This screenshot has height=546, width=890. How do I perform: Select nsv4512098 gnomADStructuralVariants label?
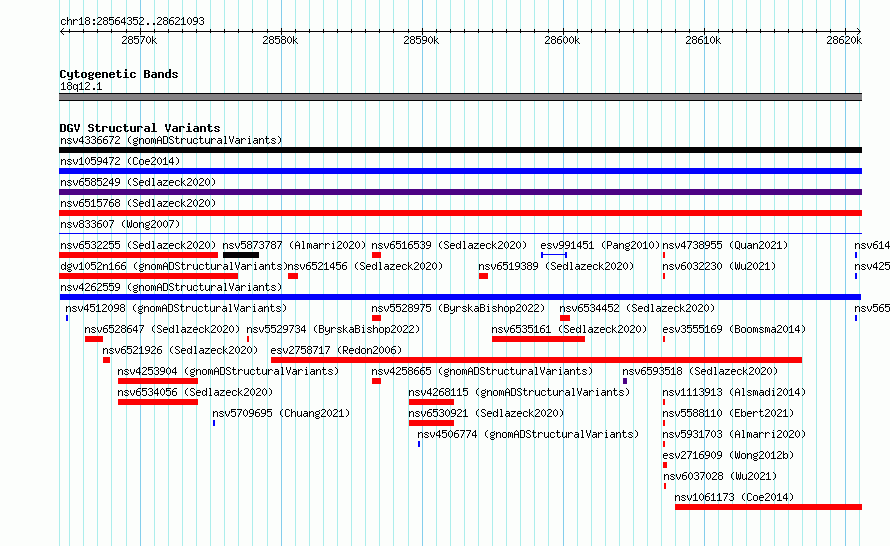(176, 308)
